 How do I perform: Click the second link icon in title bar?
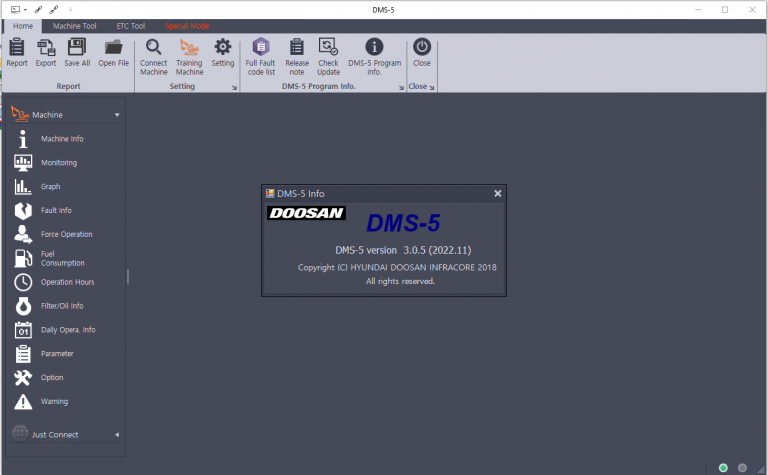(54, 9)
